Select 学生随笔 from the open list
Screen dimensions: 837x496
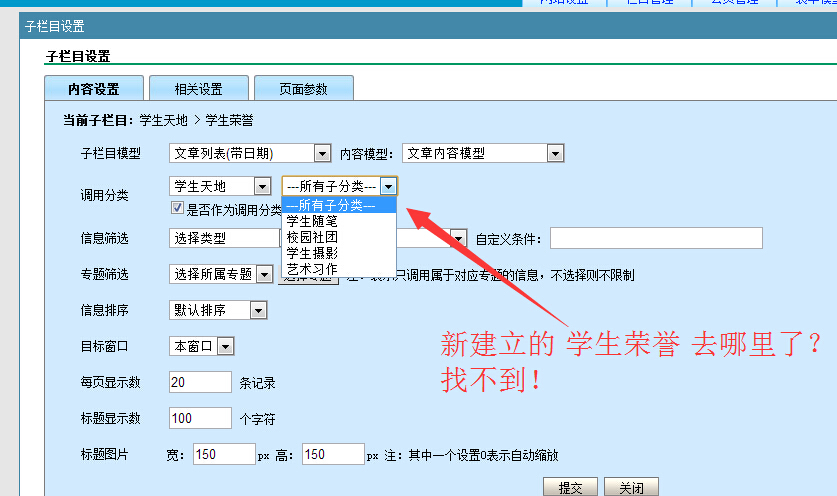[x=312, y=221]
